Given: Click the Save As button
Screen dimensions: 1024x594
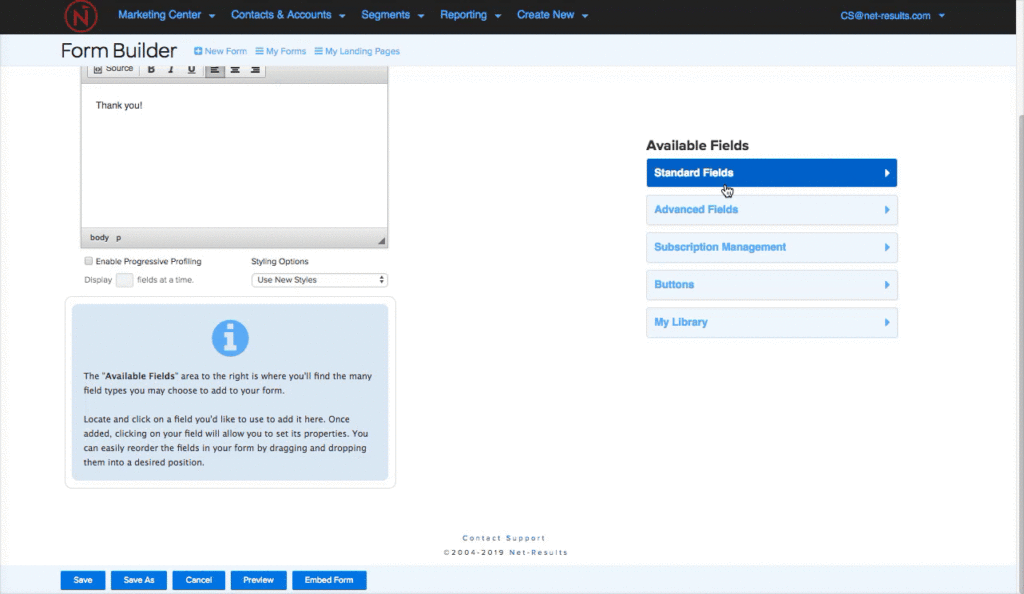Looking at the screenshot, I should pos(138,580).
